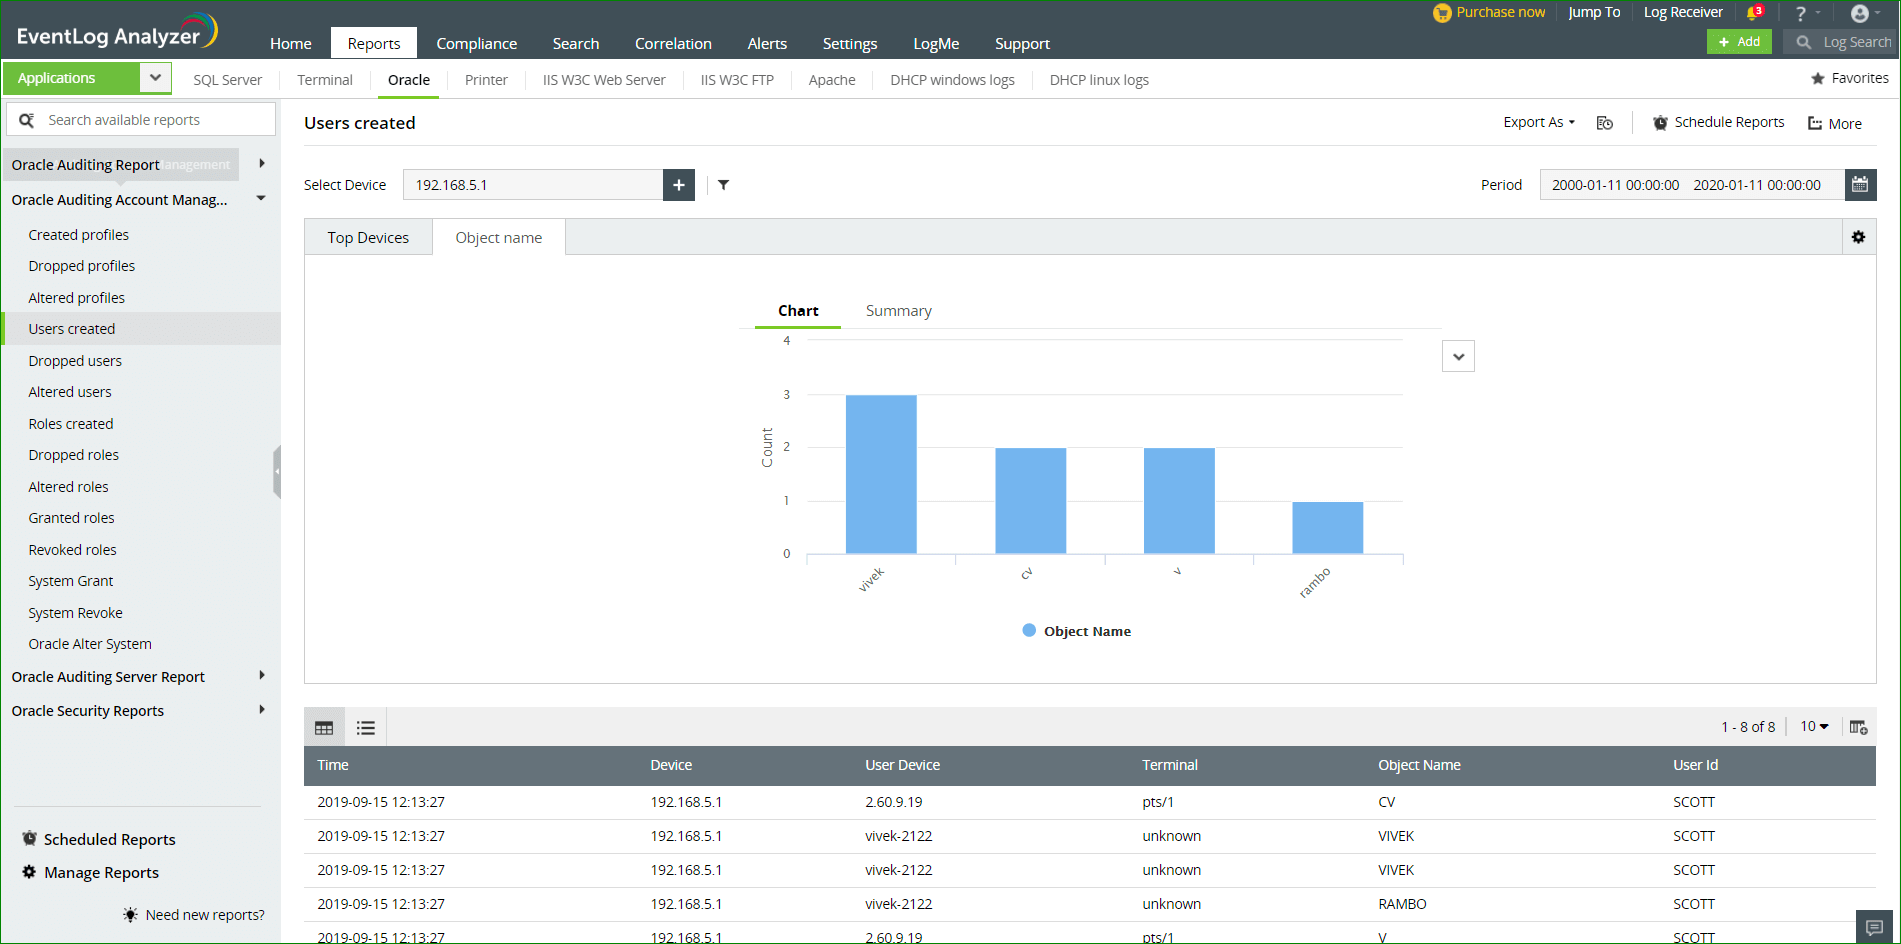Click the Favorites star

(x=1818, y=78)
